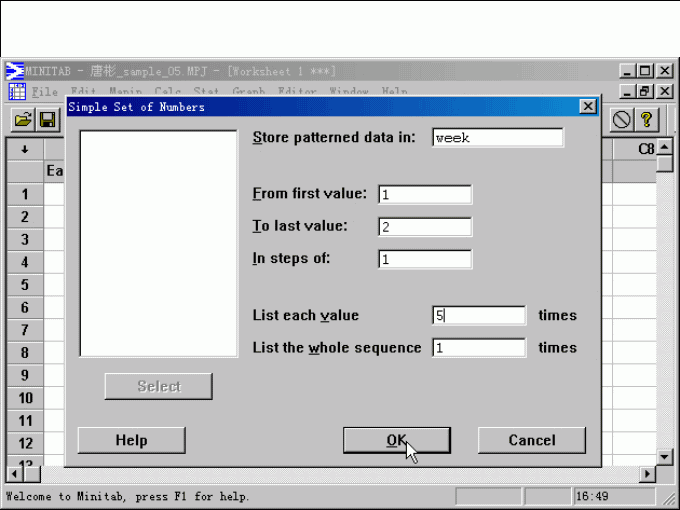Click the horizontal scrollbar right arrow
Image resolution: width=680 pixels, height=510 pixels.
point(648,473)
